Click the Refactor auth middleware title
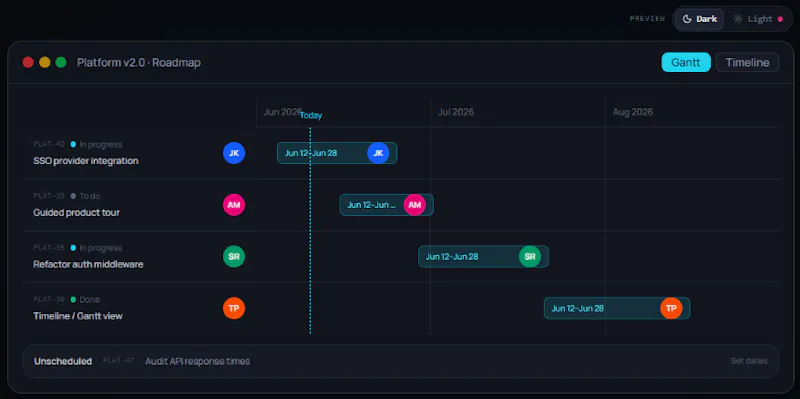 pos(88,264)
